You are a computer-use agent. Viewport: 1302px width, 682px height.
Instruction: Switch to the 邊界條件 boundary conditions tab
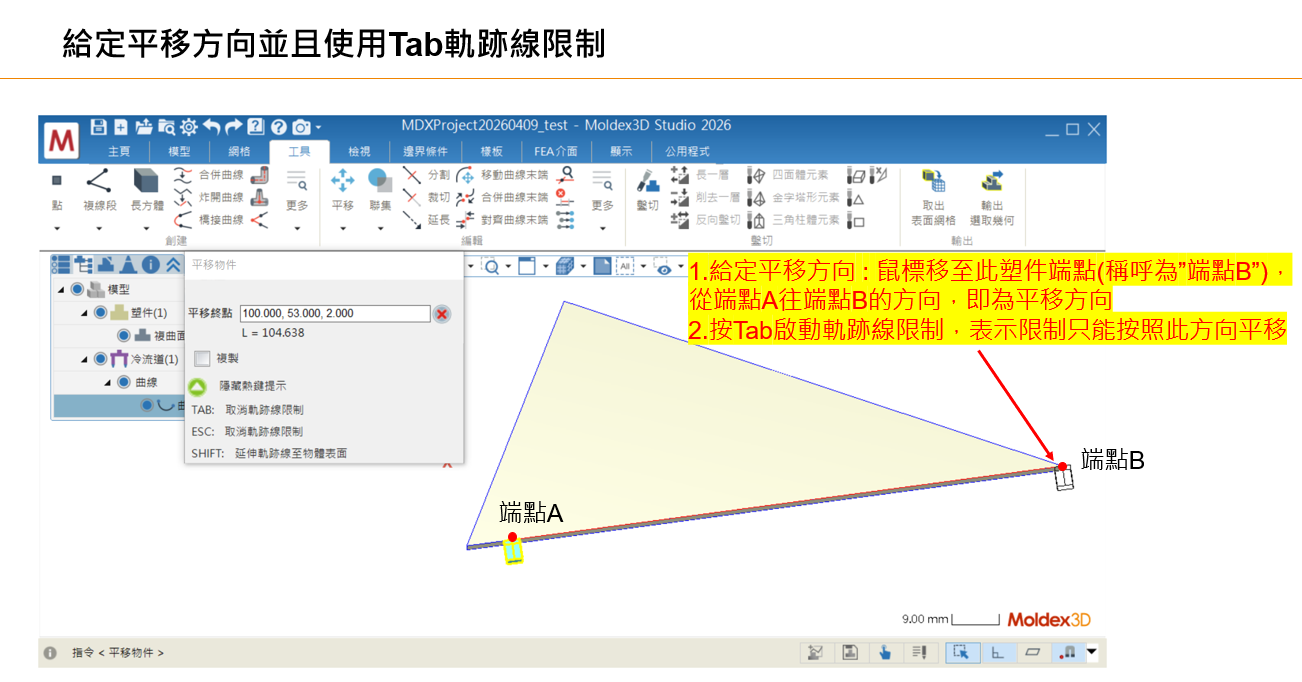click(x=425, y=151)
